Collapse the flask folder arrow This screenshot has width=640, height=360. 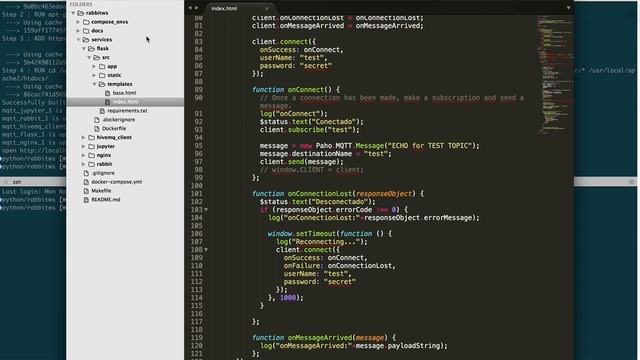pos(84,49)
